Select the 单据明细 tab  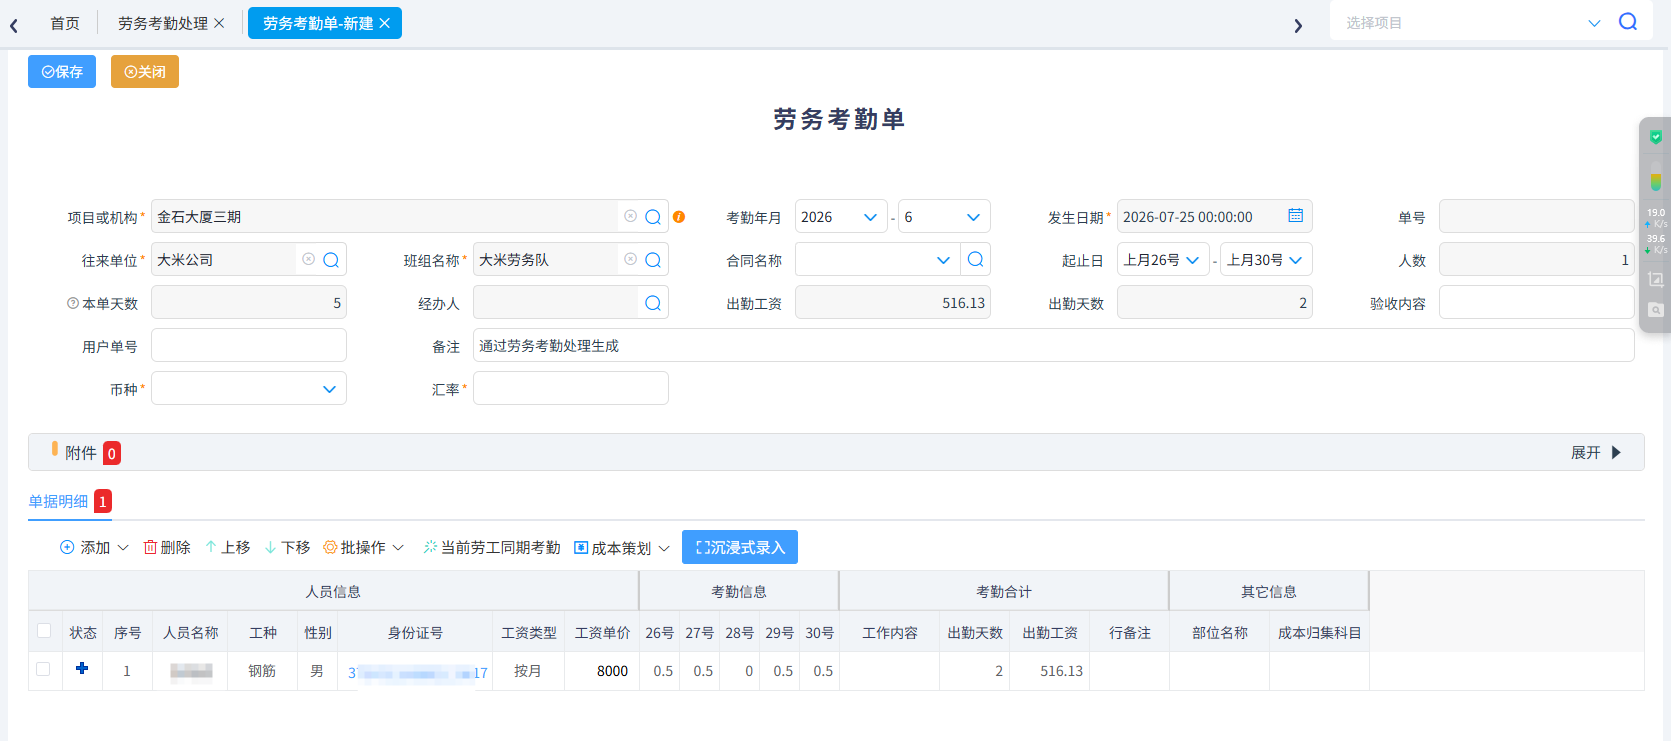[x=58, y=501]
